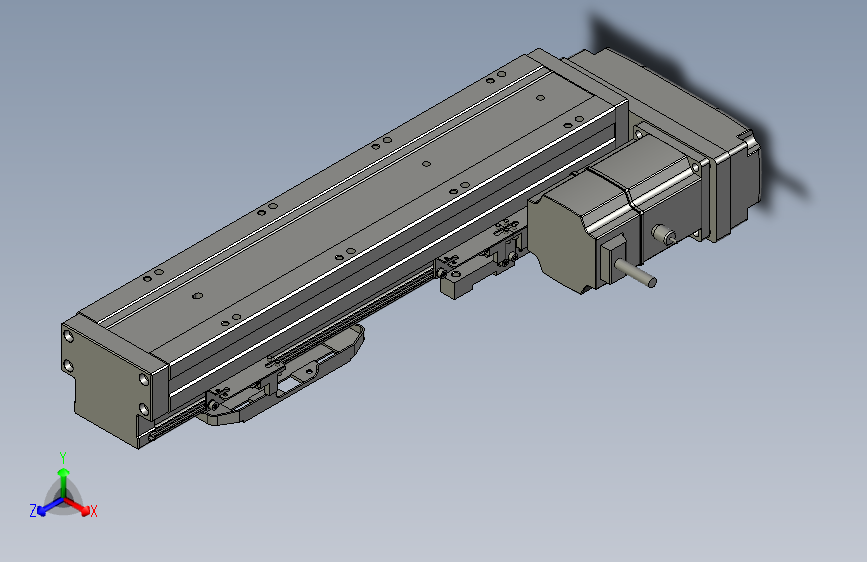Click the red X axis of the triad
This screenshot has width=867, height=562.
[x=78, y=506]
